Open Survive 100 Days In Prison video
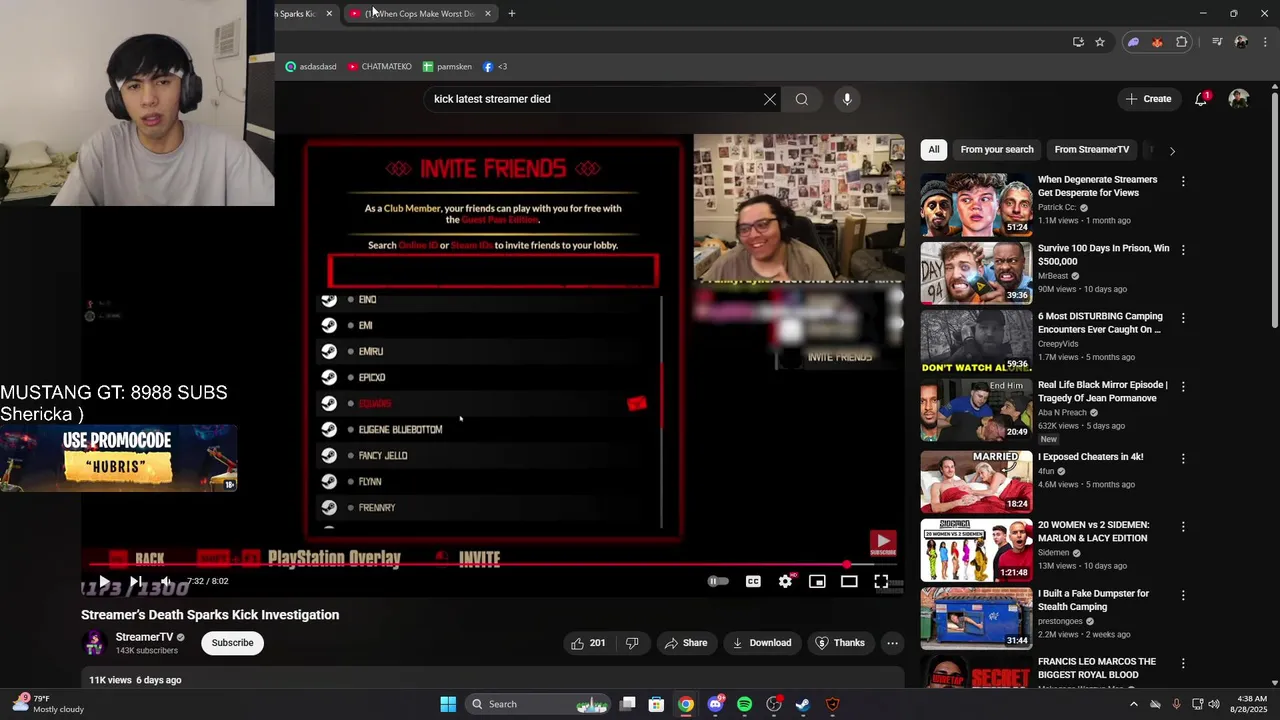1280x720 pixels. [976, 273]
